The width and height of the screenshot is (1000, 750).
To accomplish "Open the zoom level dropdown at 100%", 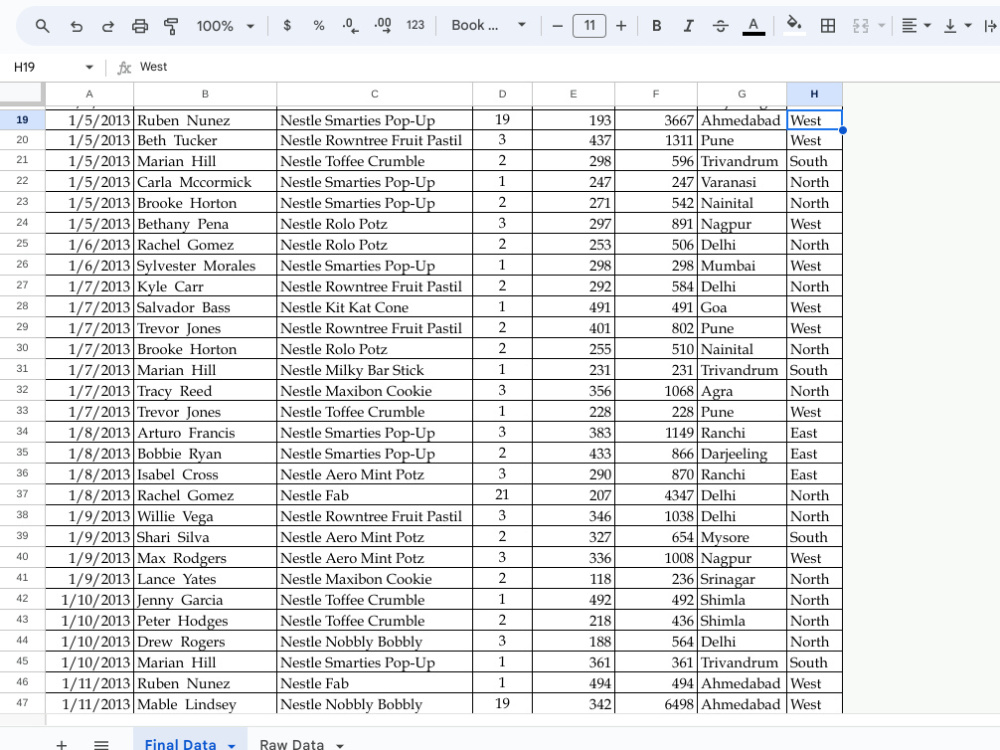I will (x=225, y=26).
